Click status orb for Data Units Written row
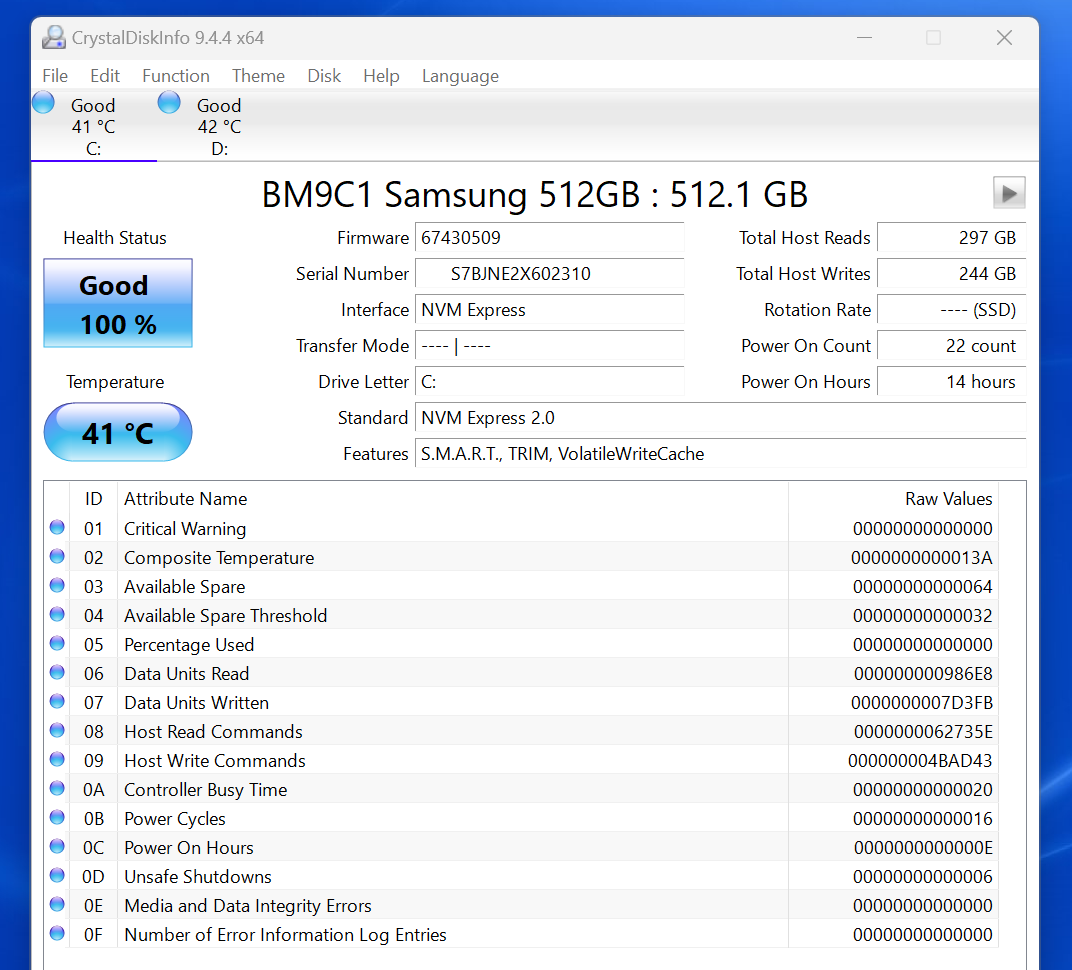The image size is (1072, 970). [x=57, y=701]
